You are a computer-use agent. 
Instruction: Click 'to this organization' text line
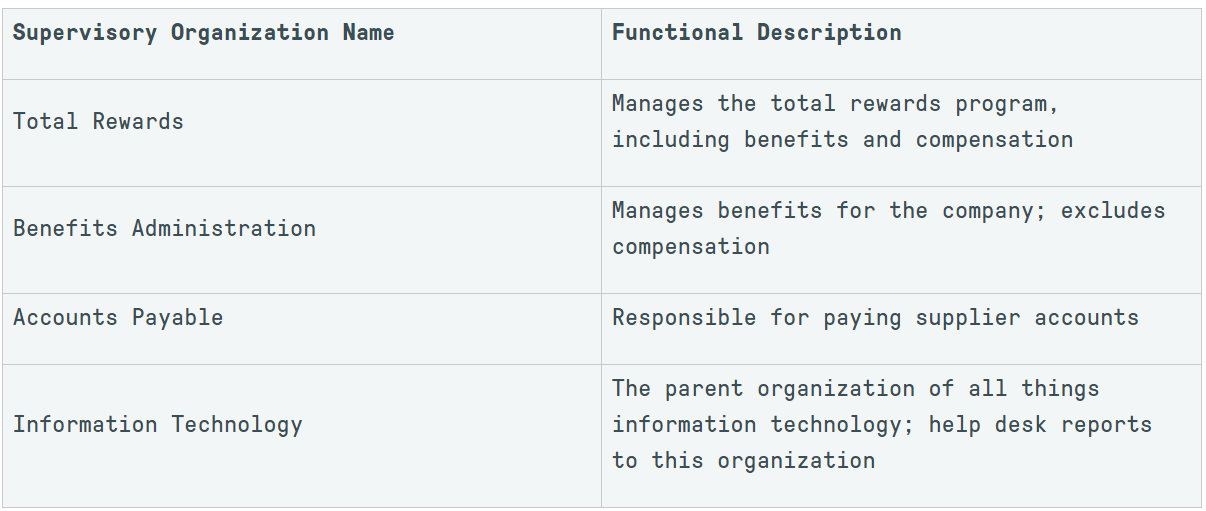pos(743,461)
